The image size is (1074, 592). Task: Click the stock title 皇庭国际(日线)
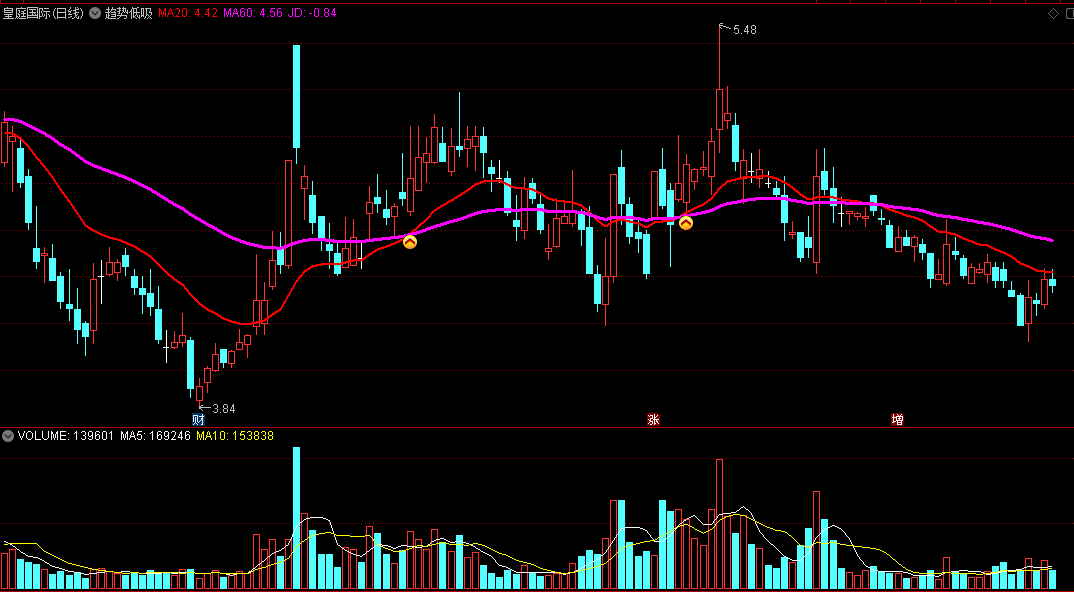point(43,13)
